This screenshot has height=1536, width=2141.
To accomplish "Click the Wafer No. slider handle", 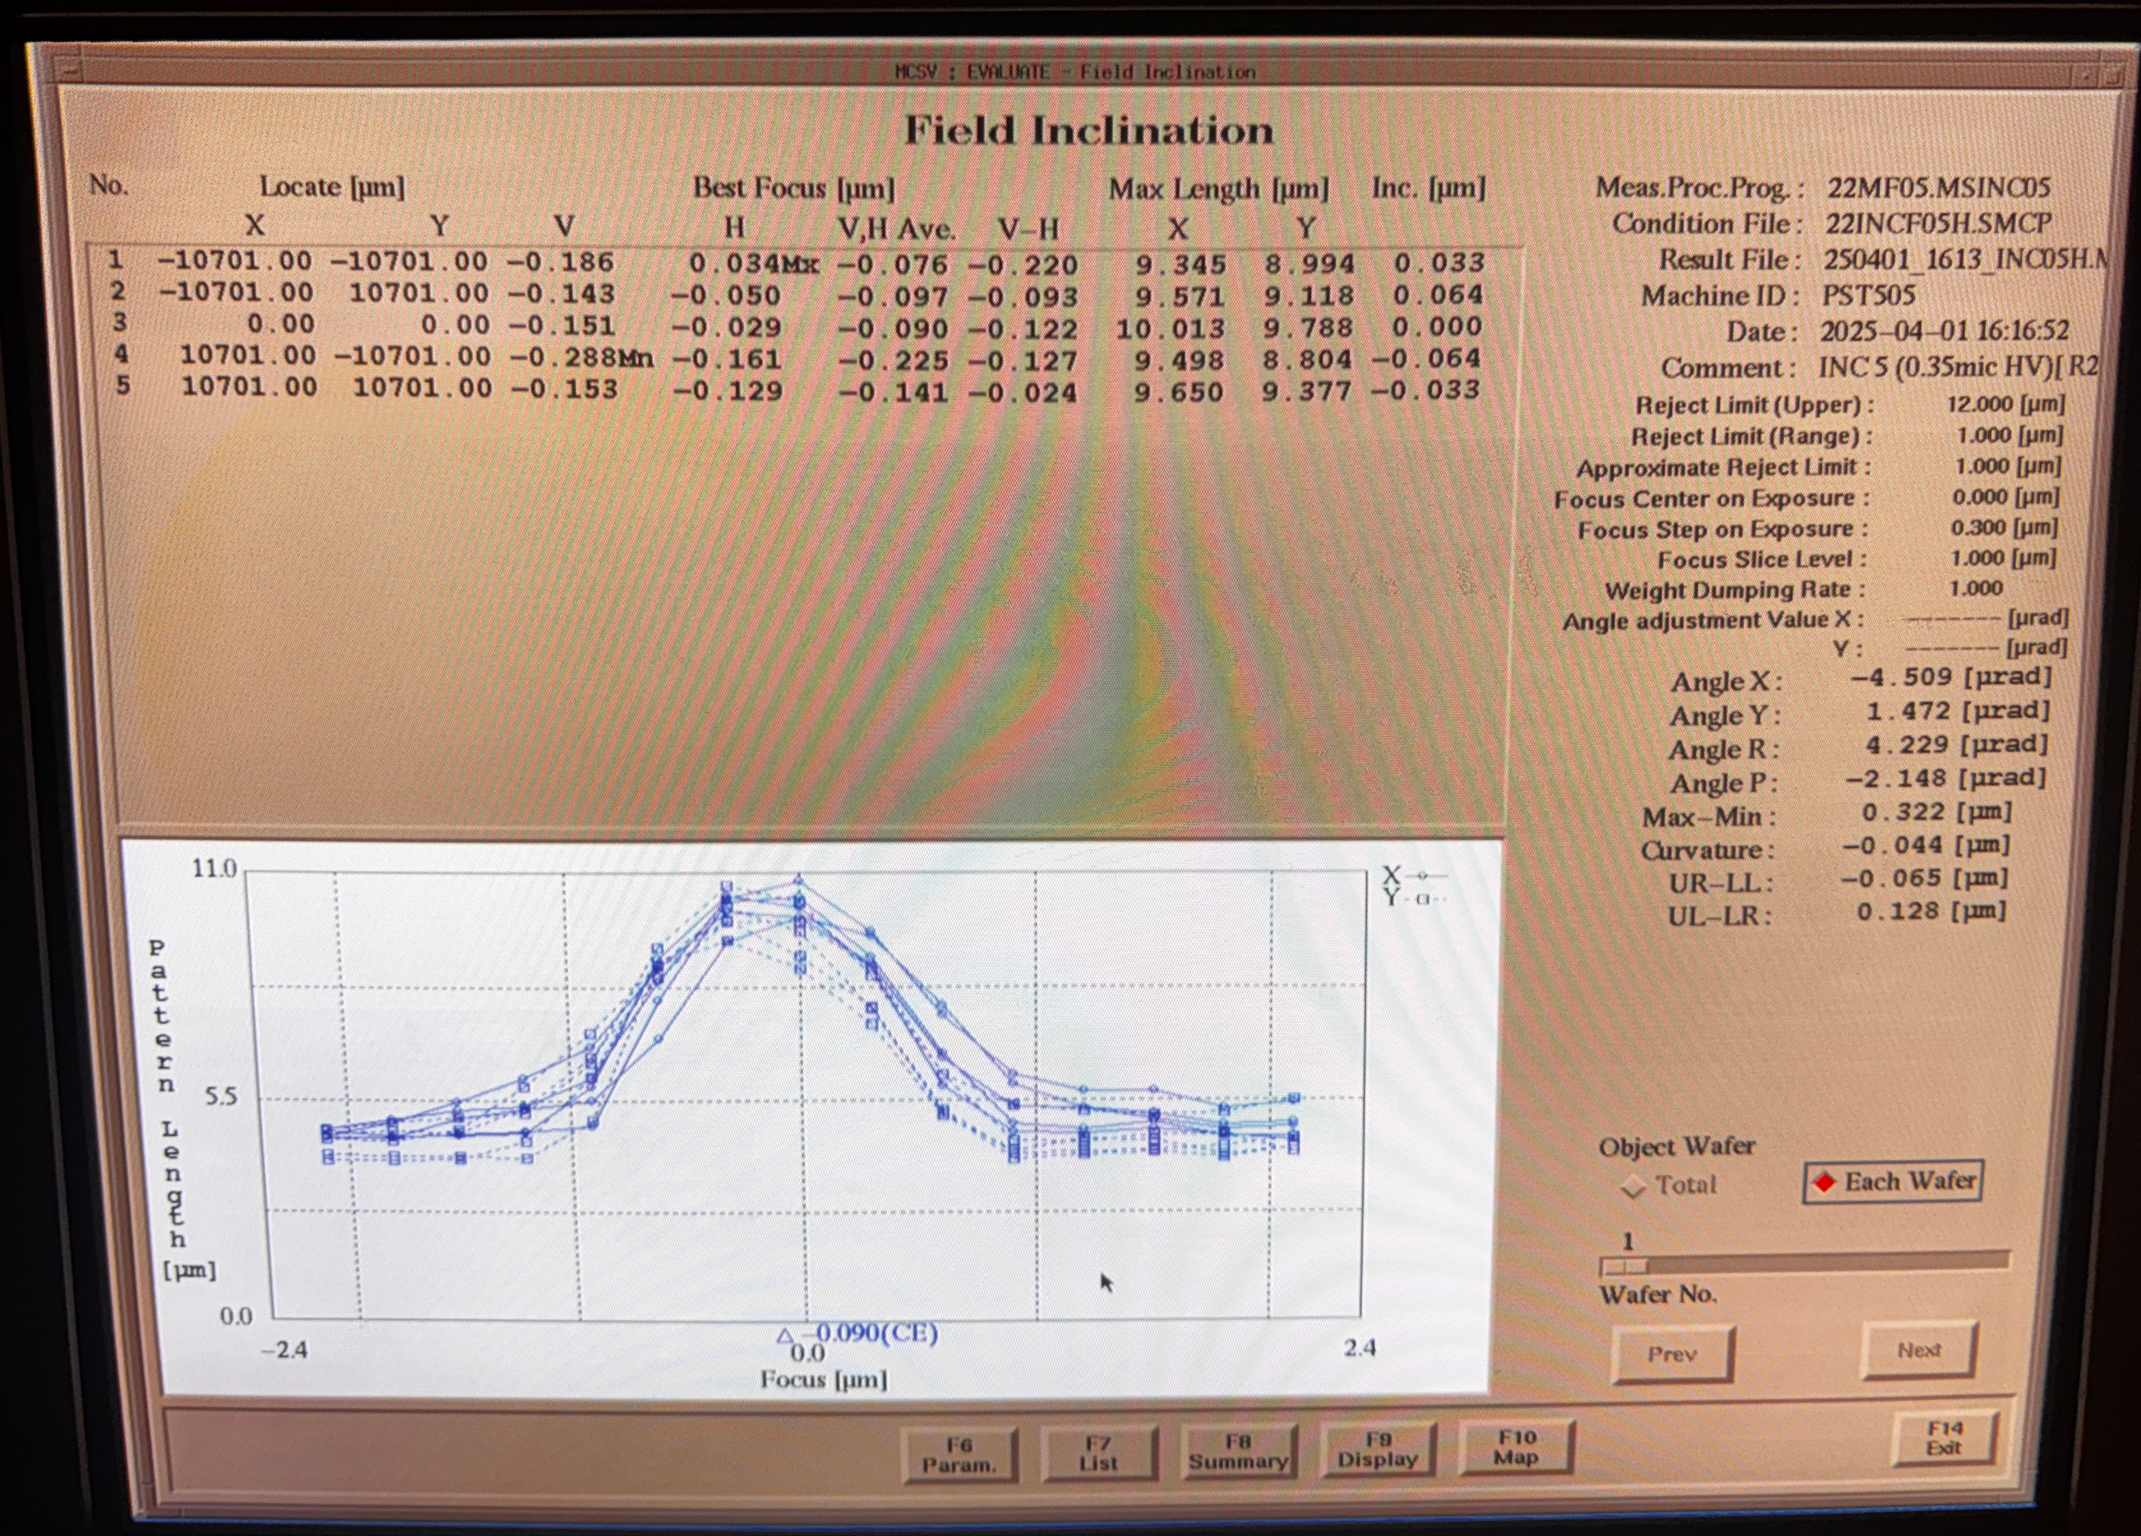I will [x=1623, y=1267].
